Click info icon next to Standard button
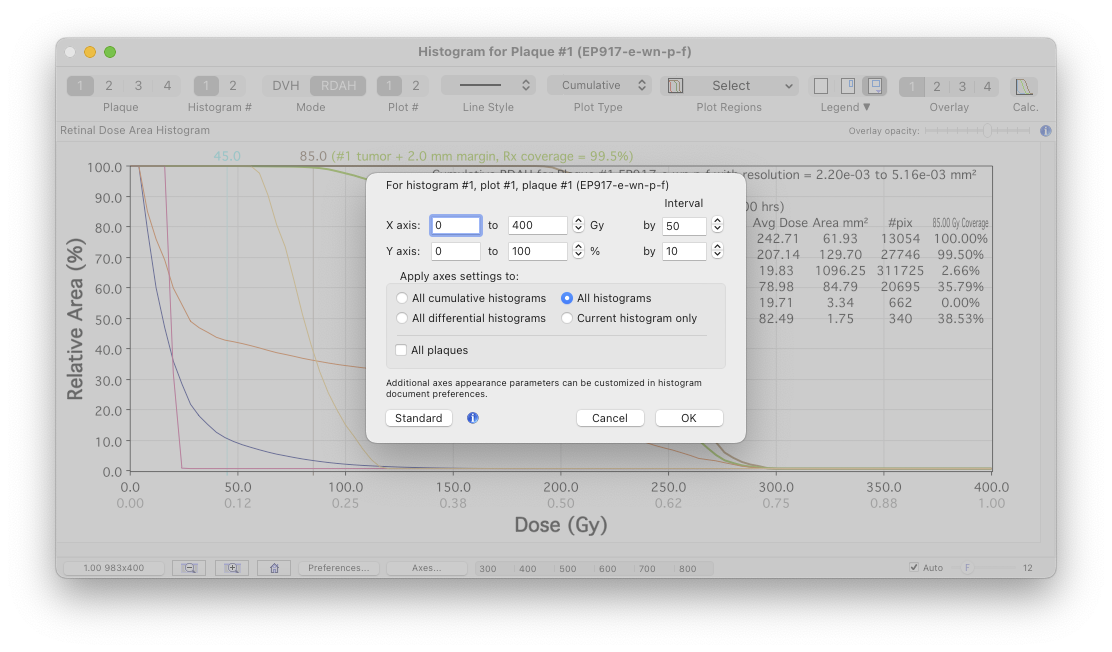The image size is (1112, 652). pos(473,418)
